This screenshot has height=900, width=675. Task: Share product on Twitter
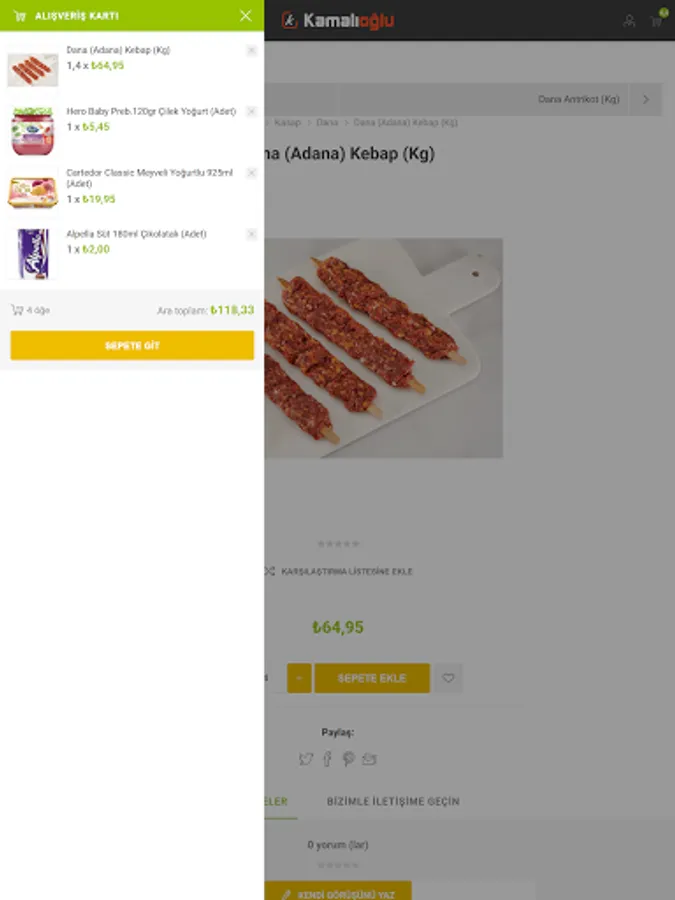(306, 759)
